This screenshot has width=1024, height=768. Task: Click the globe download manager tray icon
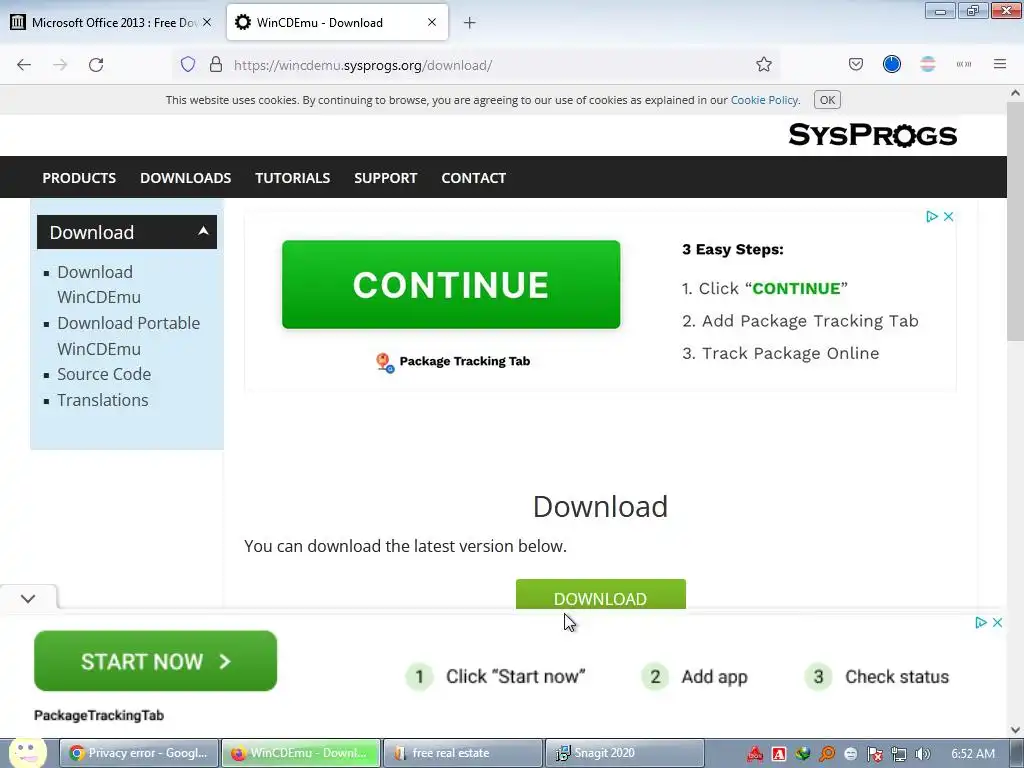803,754
